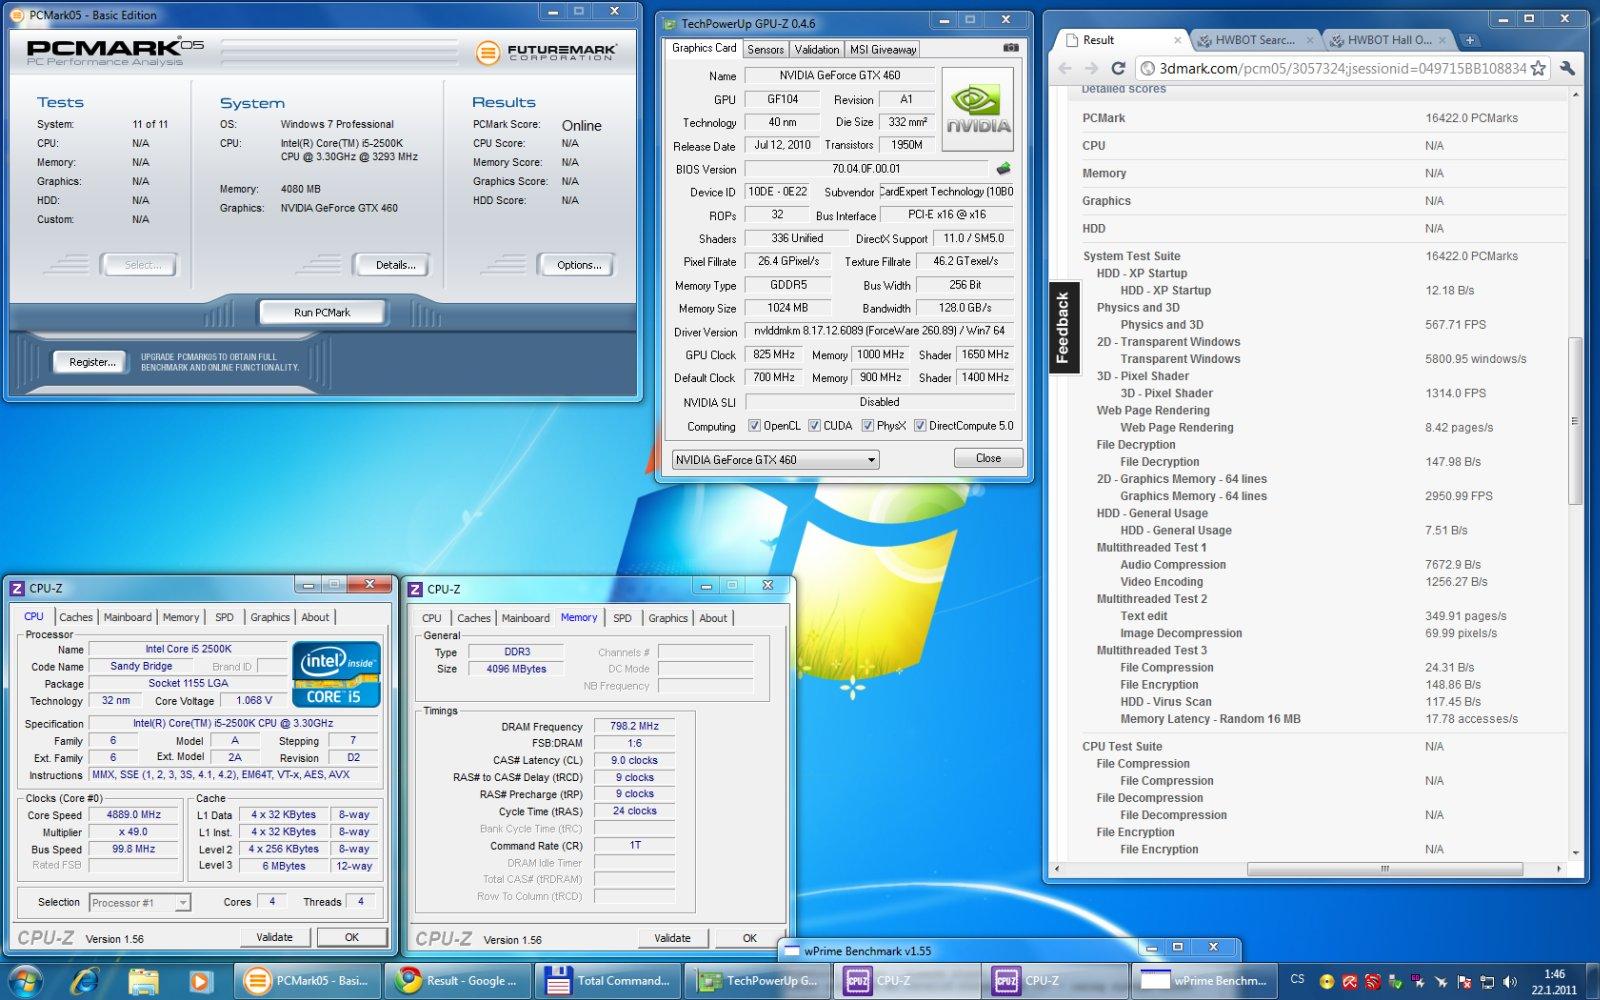Bookmark the page with the star icon
1600x1000 pixels.
point(1538,68)
